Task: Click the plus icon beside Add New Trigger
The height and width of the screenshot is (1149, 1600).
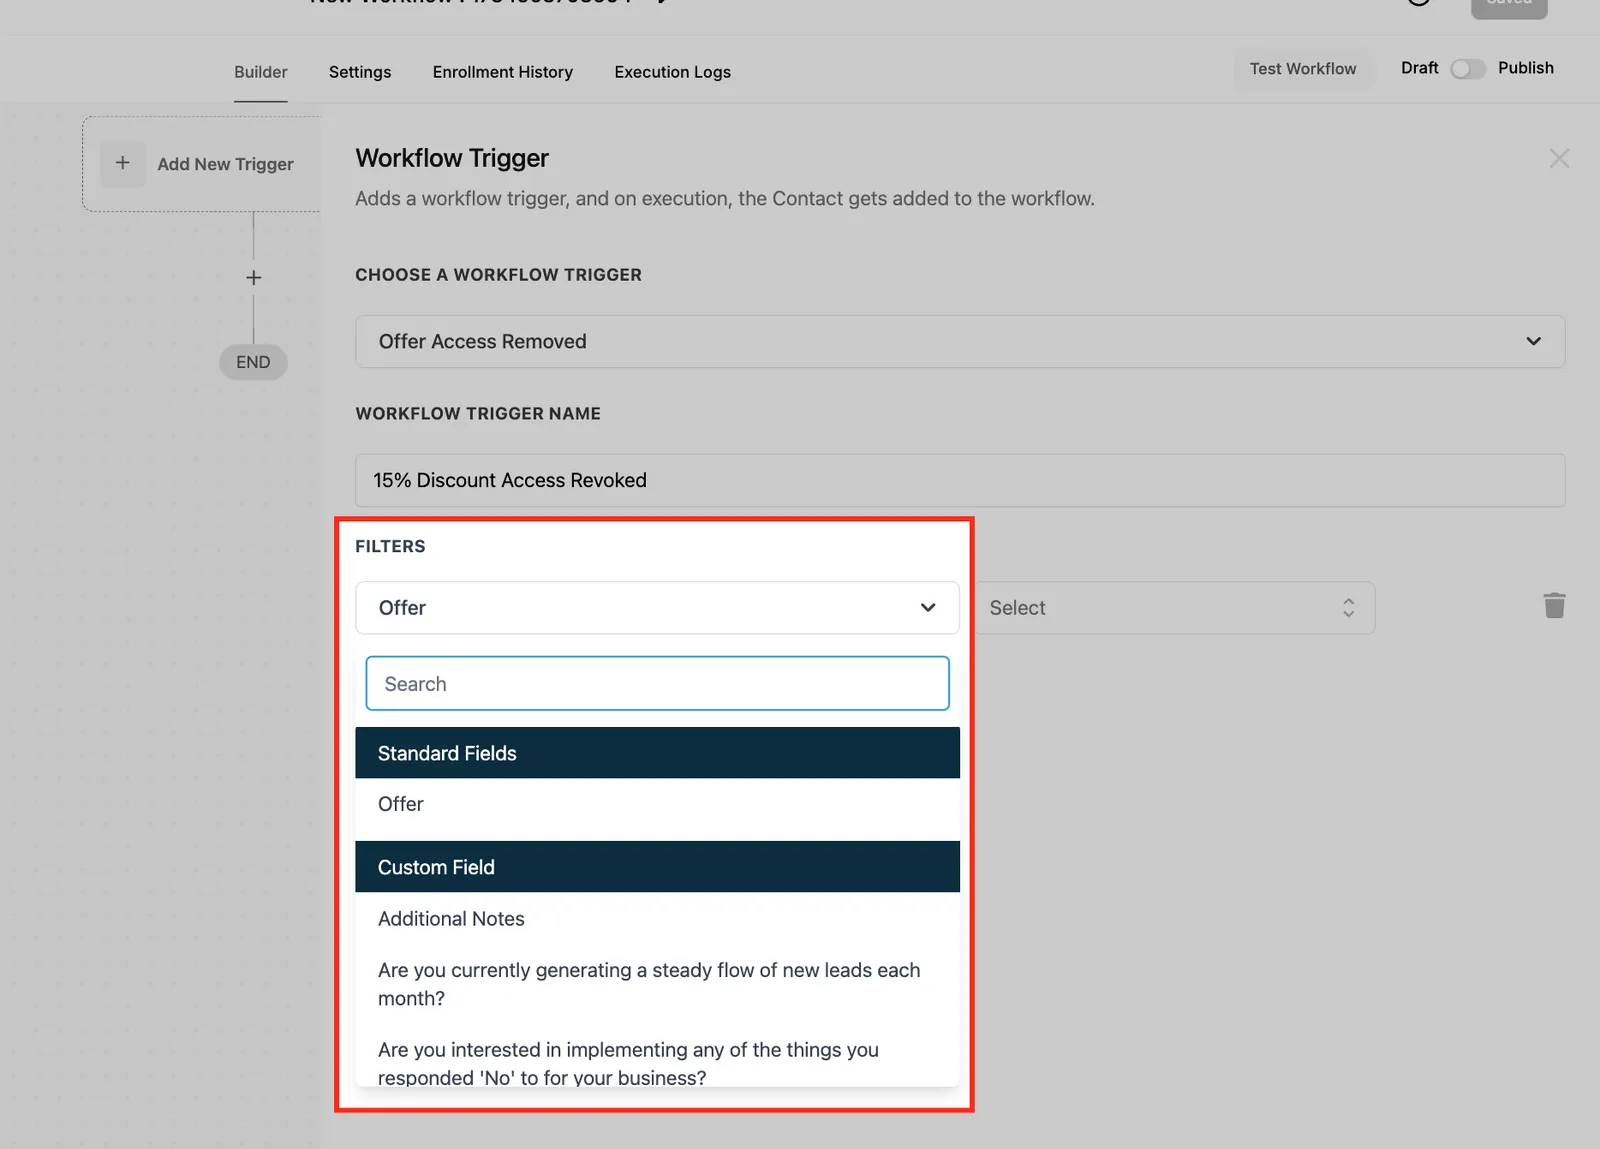Action: pos(123,163)
